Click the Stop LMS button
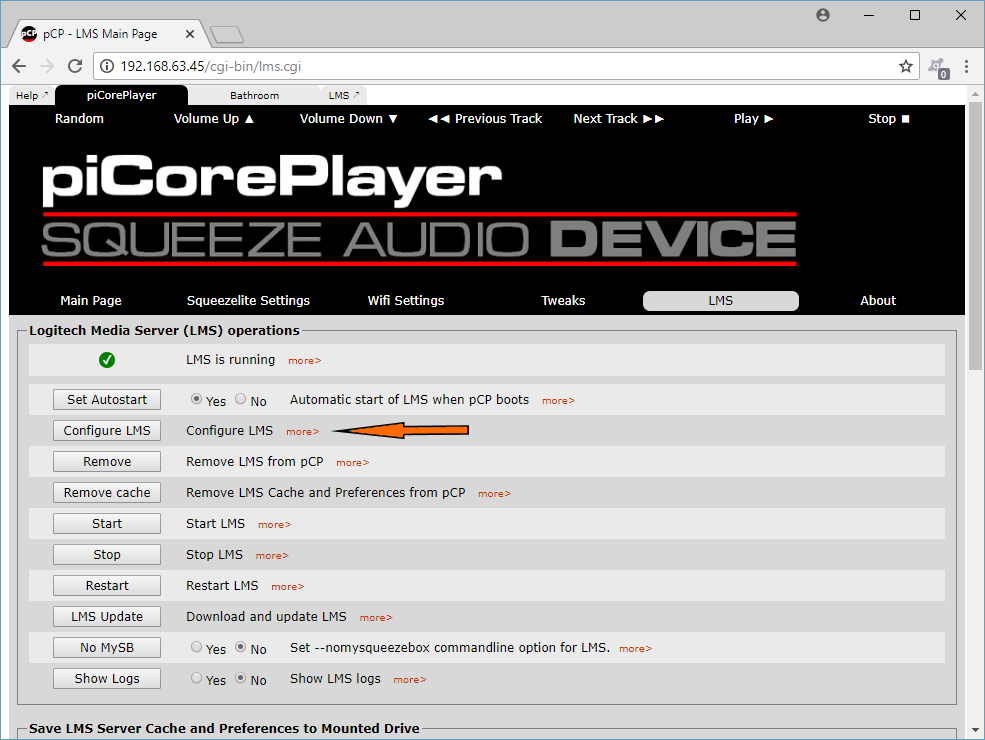This screenshot has width=985, height=740. pos(107,555)
